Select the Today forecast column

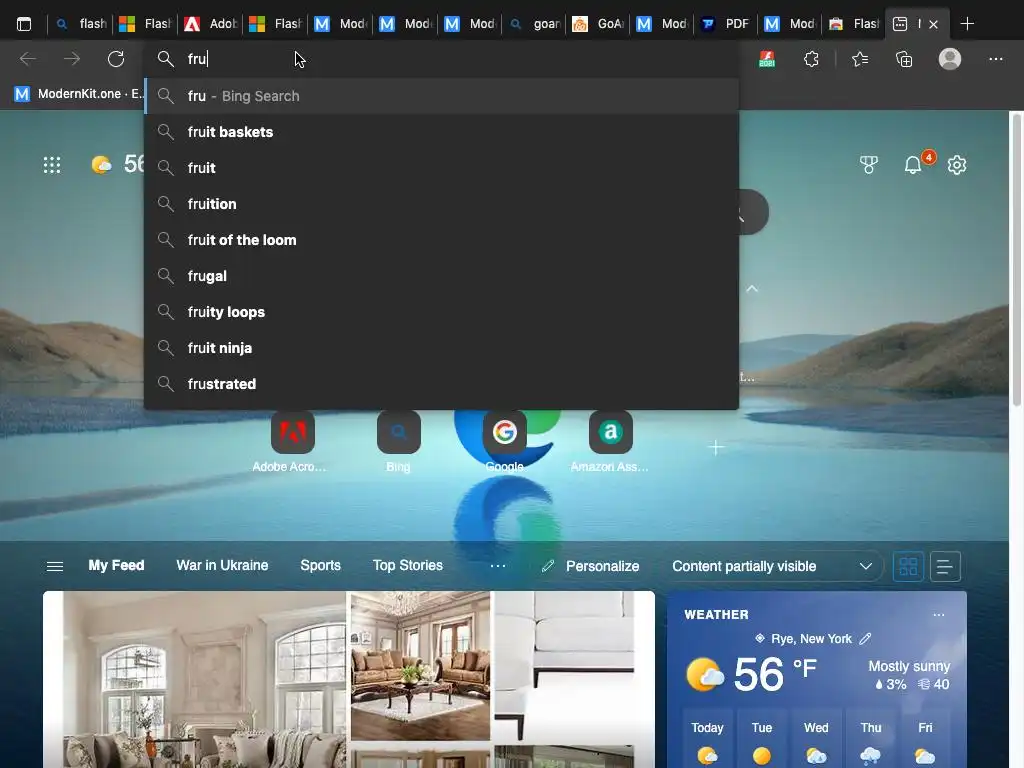pyautogui.click(x=707, y=741)
